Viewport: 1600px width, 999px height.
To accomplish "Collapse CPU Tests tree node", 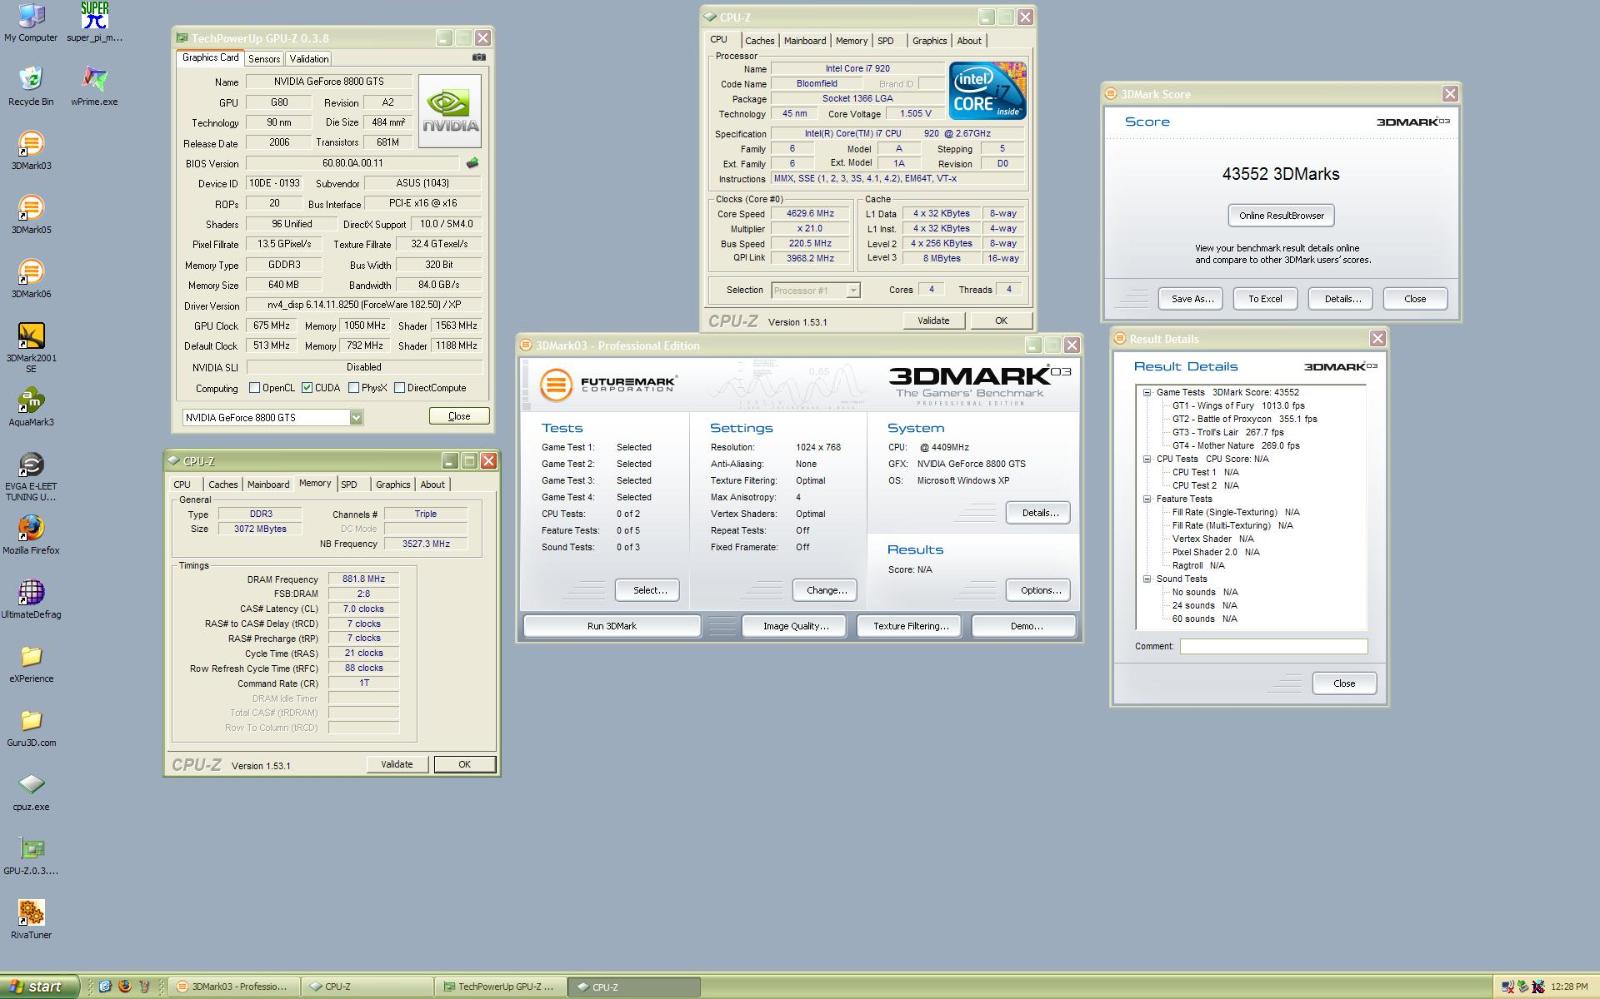I will [x=1147, y=459].
